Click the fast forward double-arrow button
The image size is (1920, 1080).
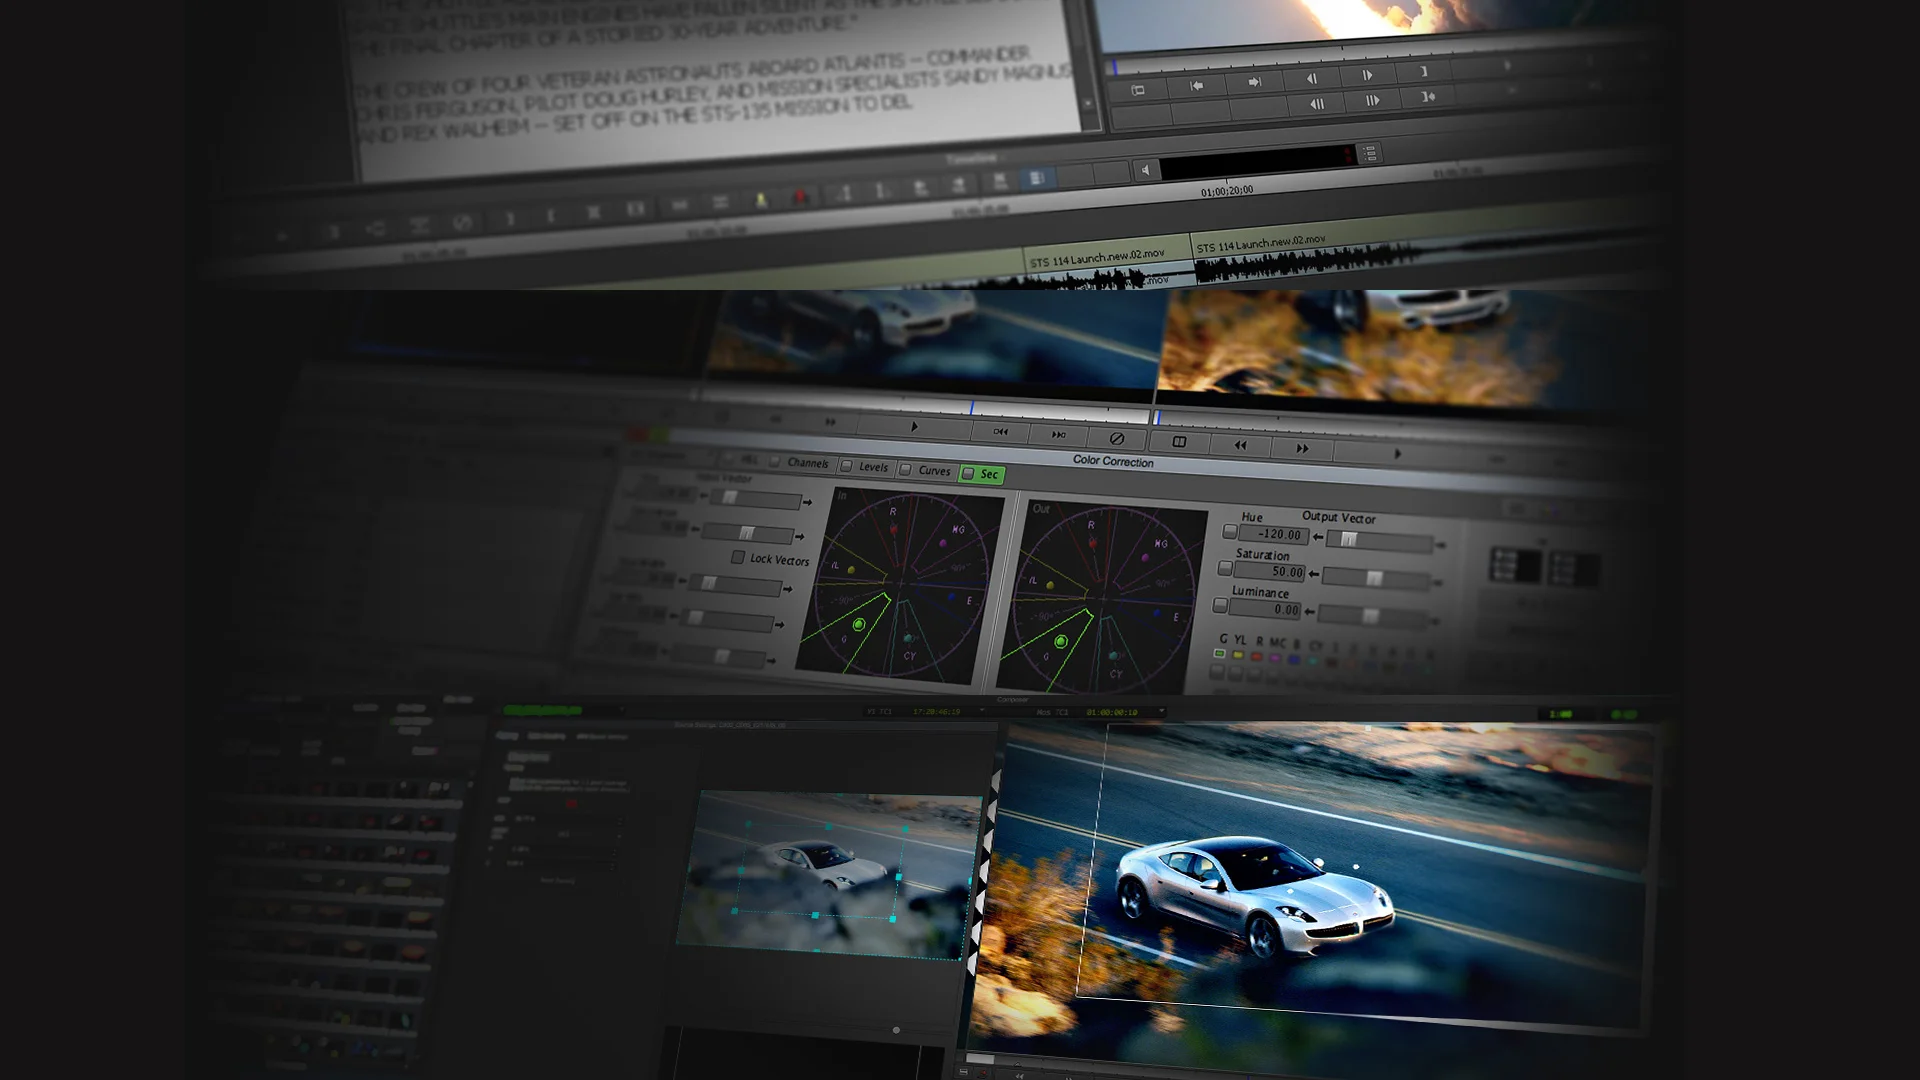pos(1302,449)
